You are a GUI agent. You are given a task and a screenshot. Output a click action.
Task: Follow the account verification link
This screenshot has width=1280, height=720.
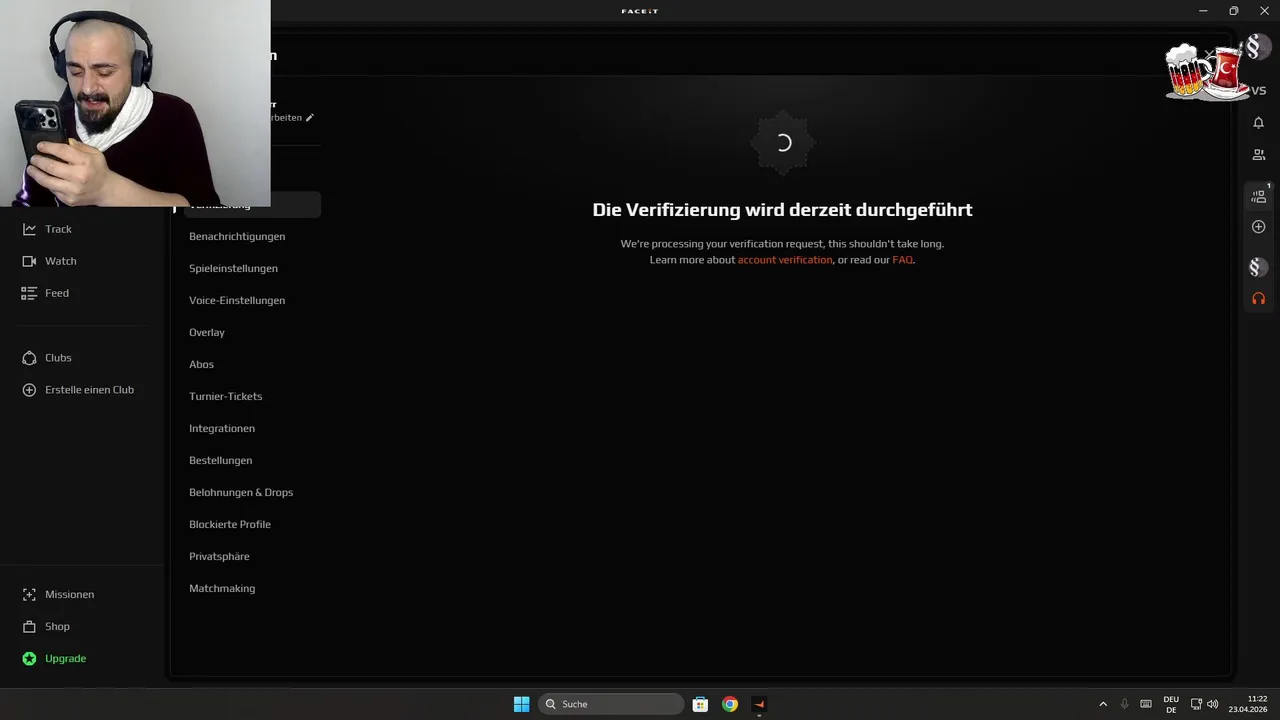[x=785, y=260]
